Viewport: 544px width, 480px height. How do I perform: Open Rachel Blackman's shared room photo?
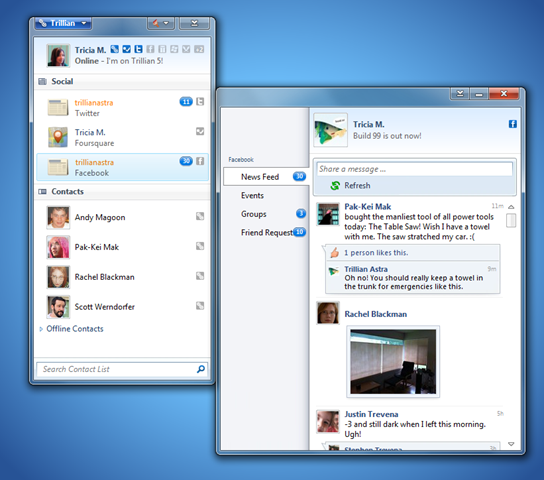[393, 362]
